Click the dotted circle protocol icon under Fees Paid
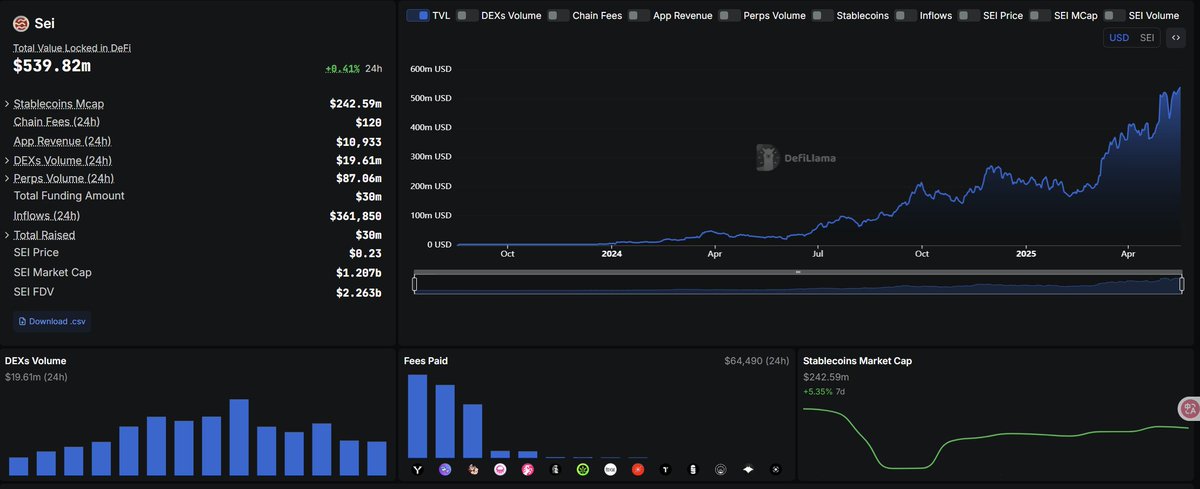The height and width of the screenshot is (489, 1200). click(776, 469)
